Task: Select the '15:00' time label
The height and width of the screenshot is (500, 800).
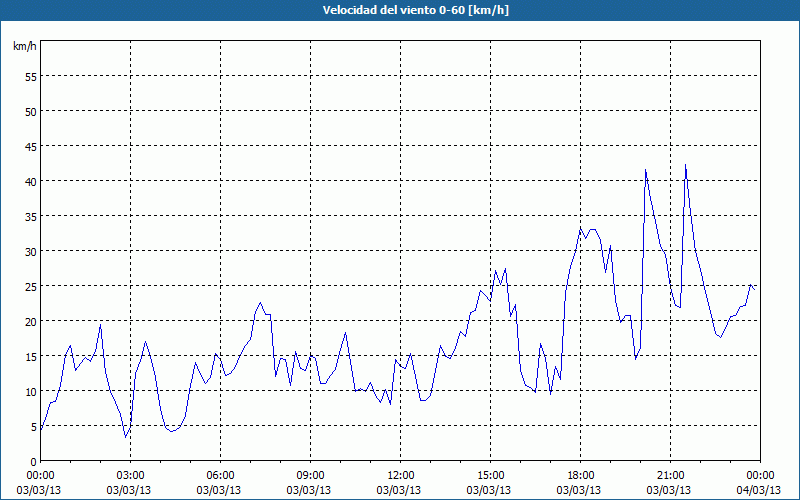Action: pyautogui.click(x=490, y=476)
